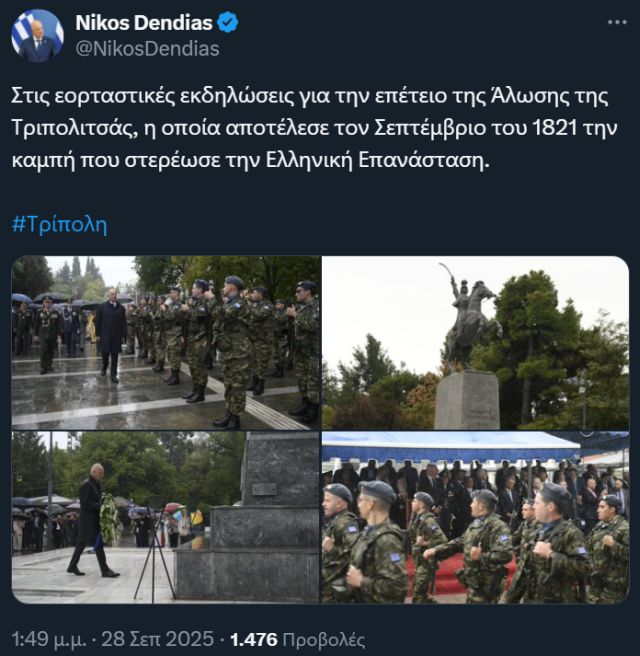
Task: Click the word Άλωσης in tweet
Action: click(530, 96)
